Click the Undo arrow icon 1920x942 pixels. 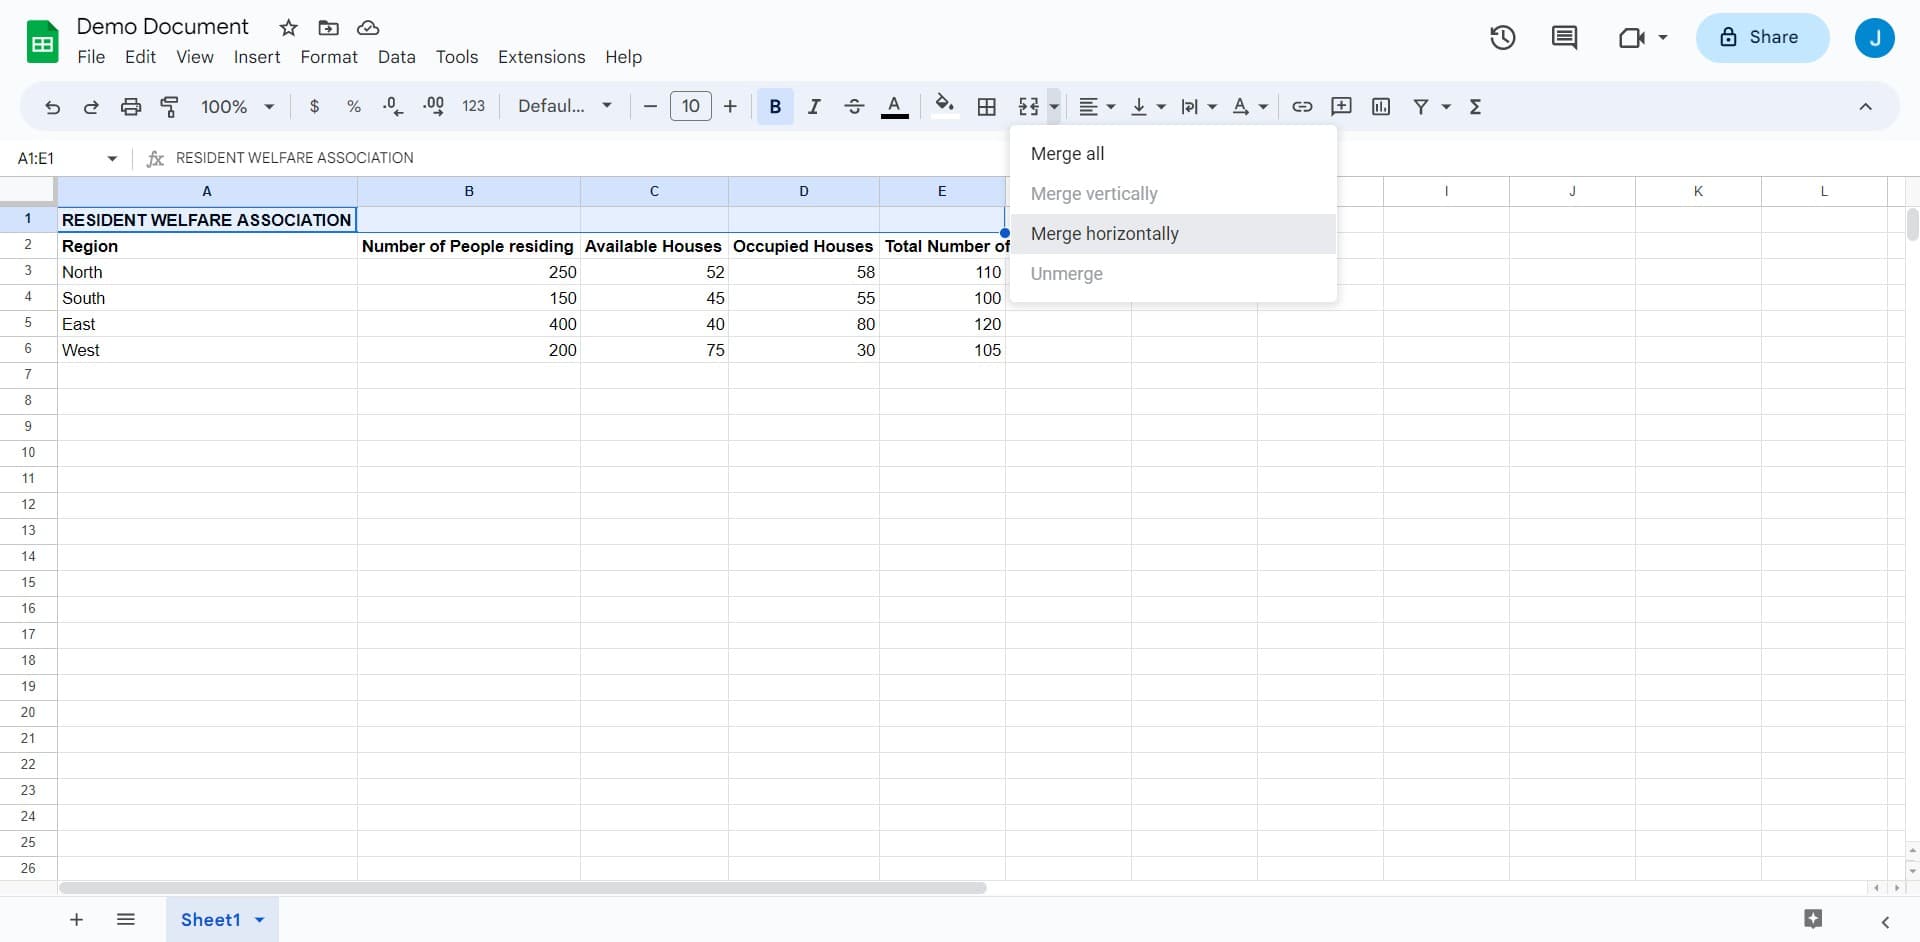[52, 107]
